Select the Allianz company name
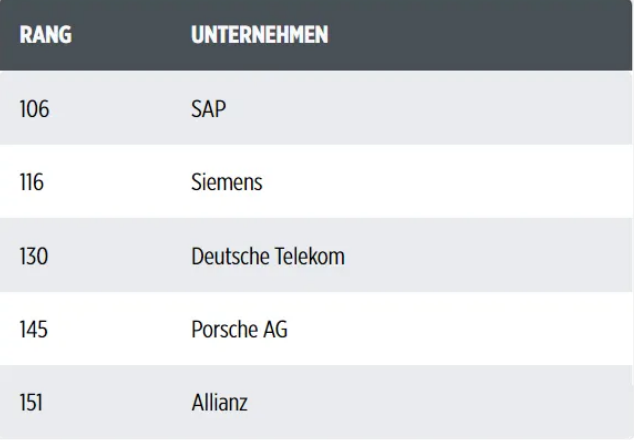The image size is (634, 440). (219, 402)
